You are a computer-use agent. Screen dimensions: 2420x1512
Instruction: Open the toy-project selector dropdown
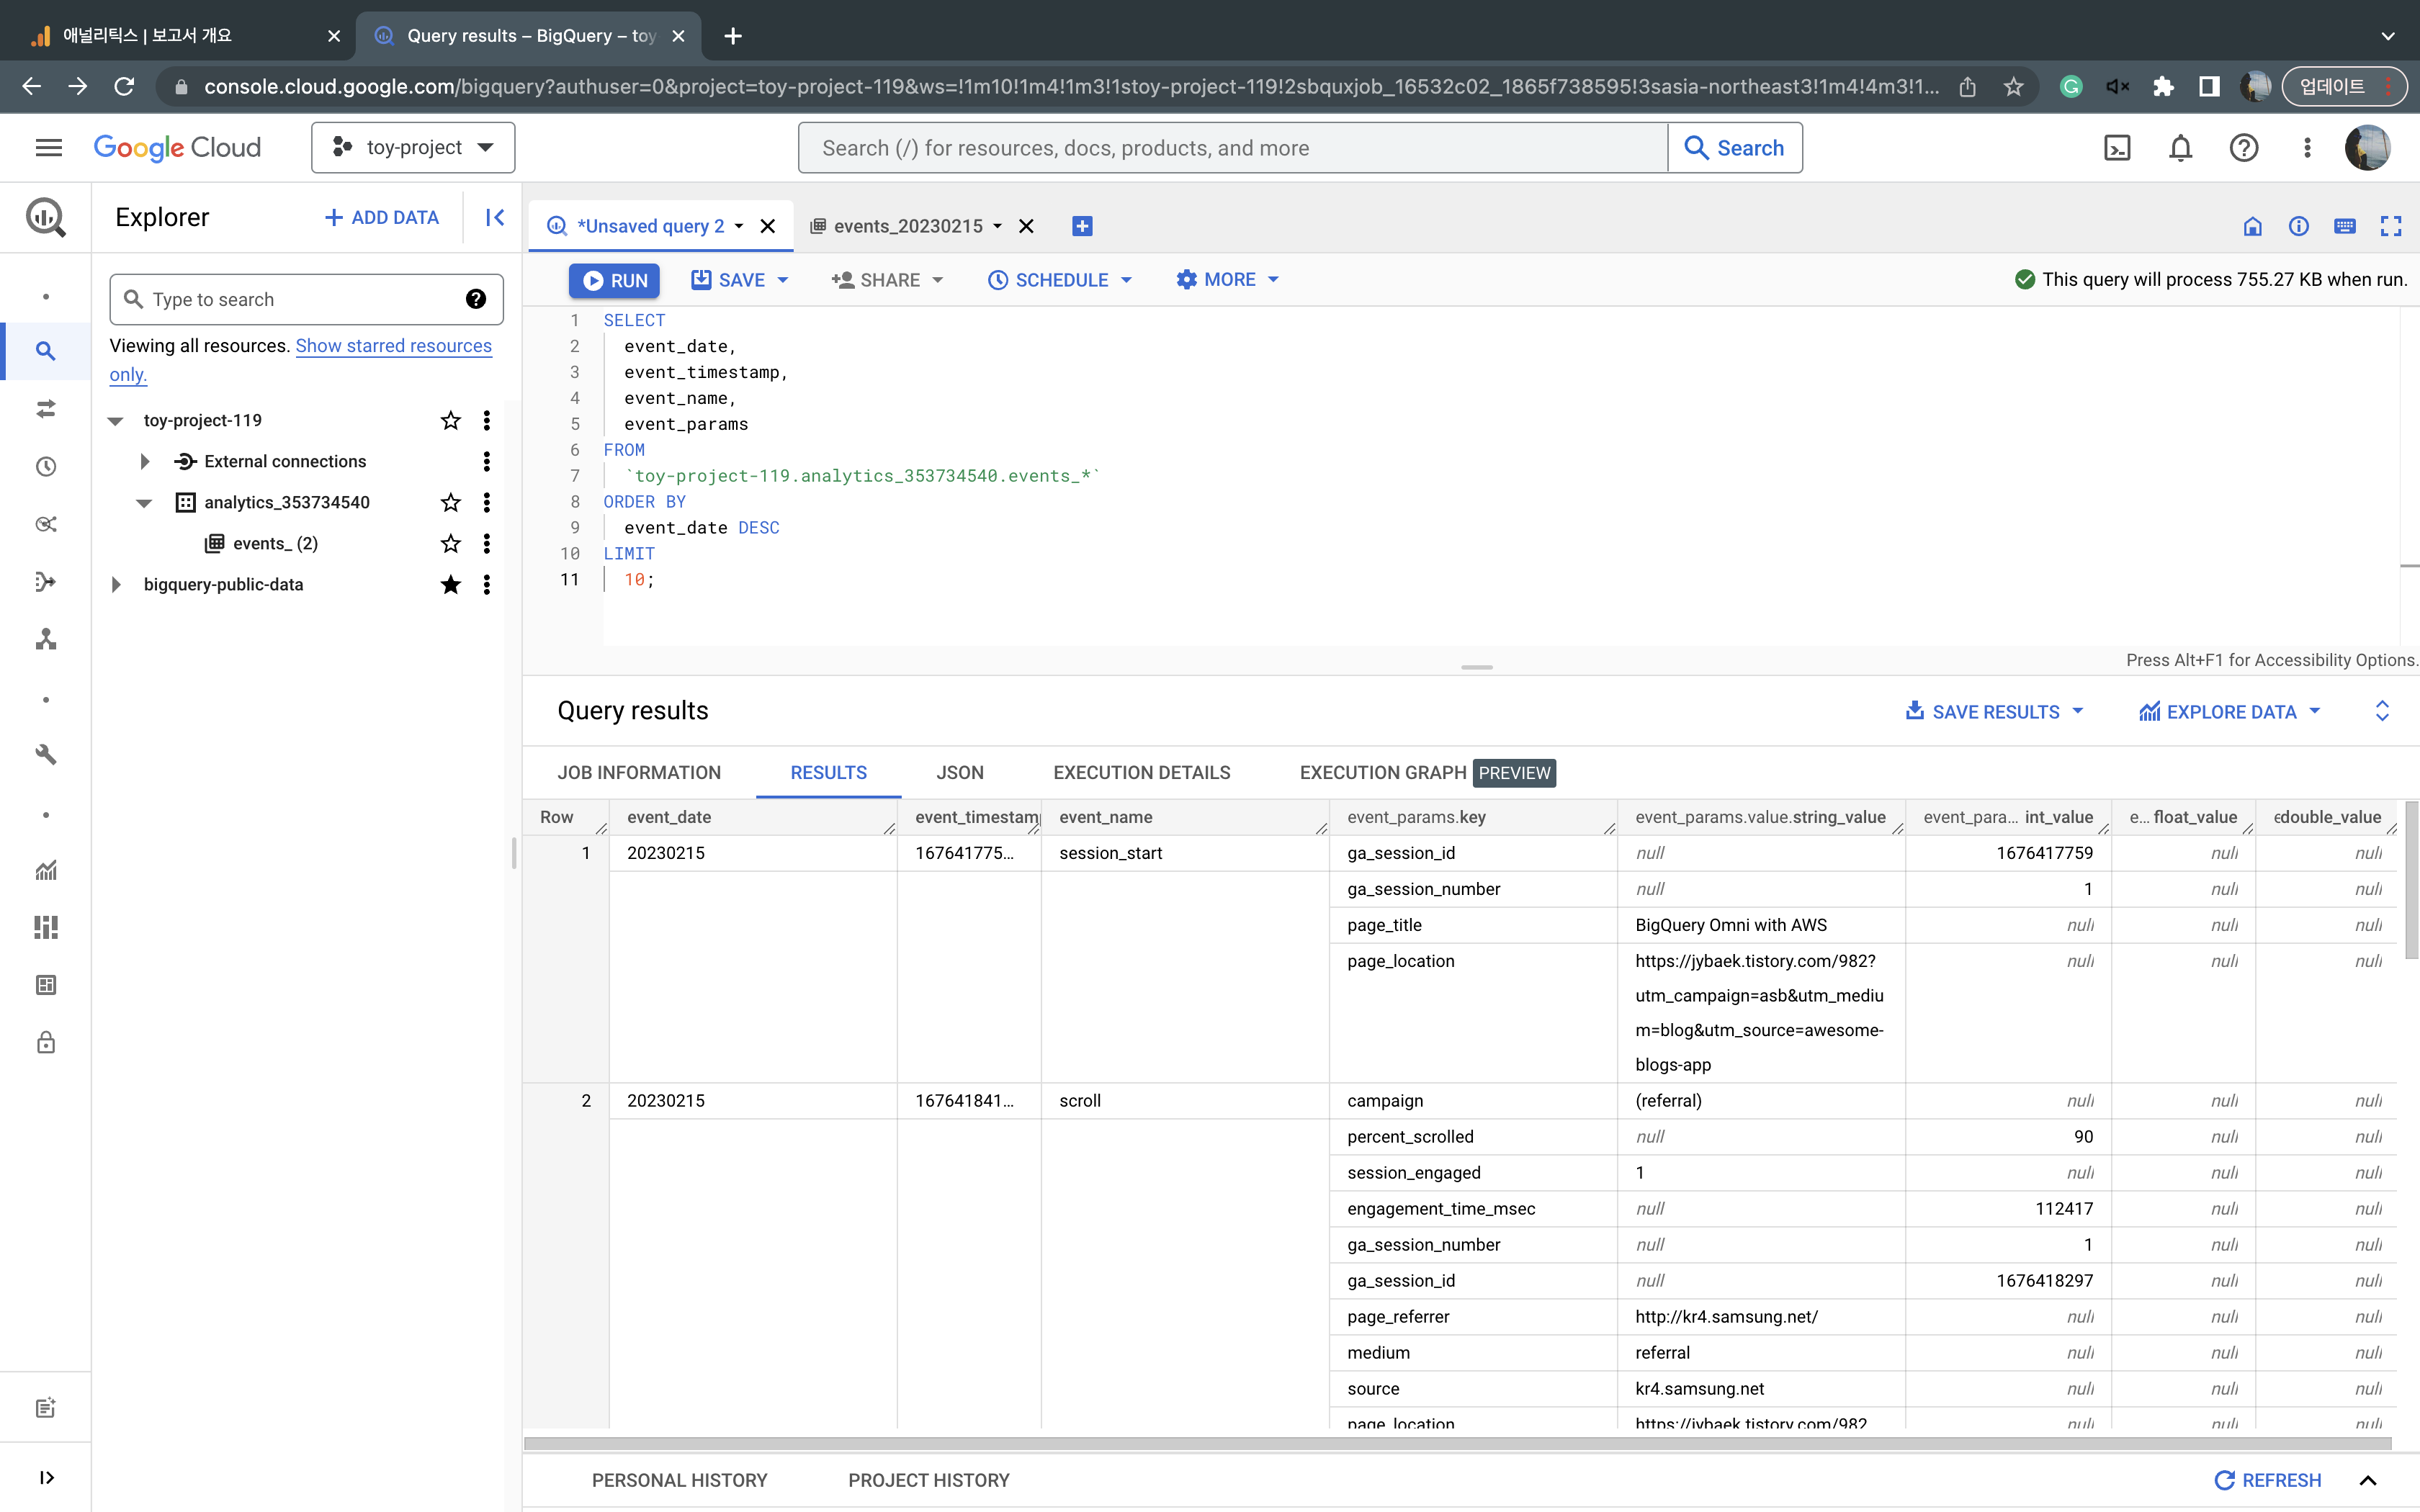coord(413,148)
